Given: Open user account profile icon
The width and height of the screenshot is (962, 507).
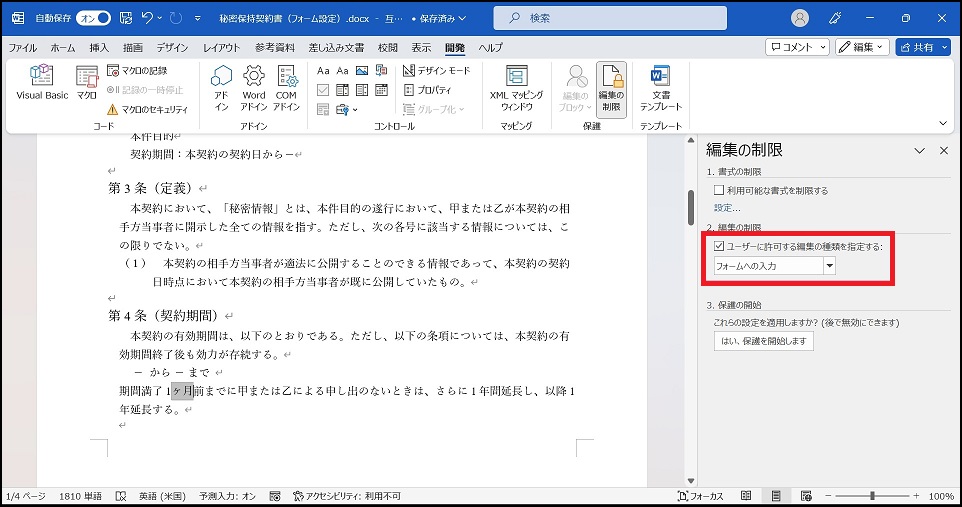Looking at the screenshot, I should (x=799, y=18).
